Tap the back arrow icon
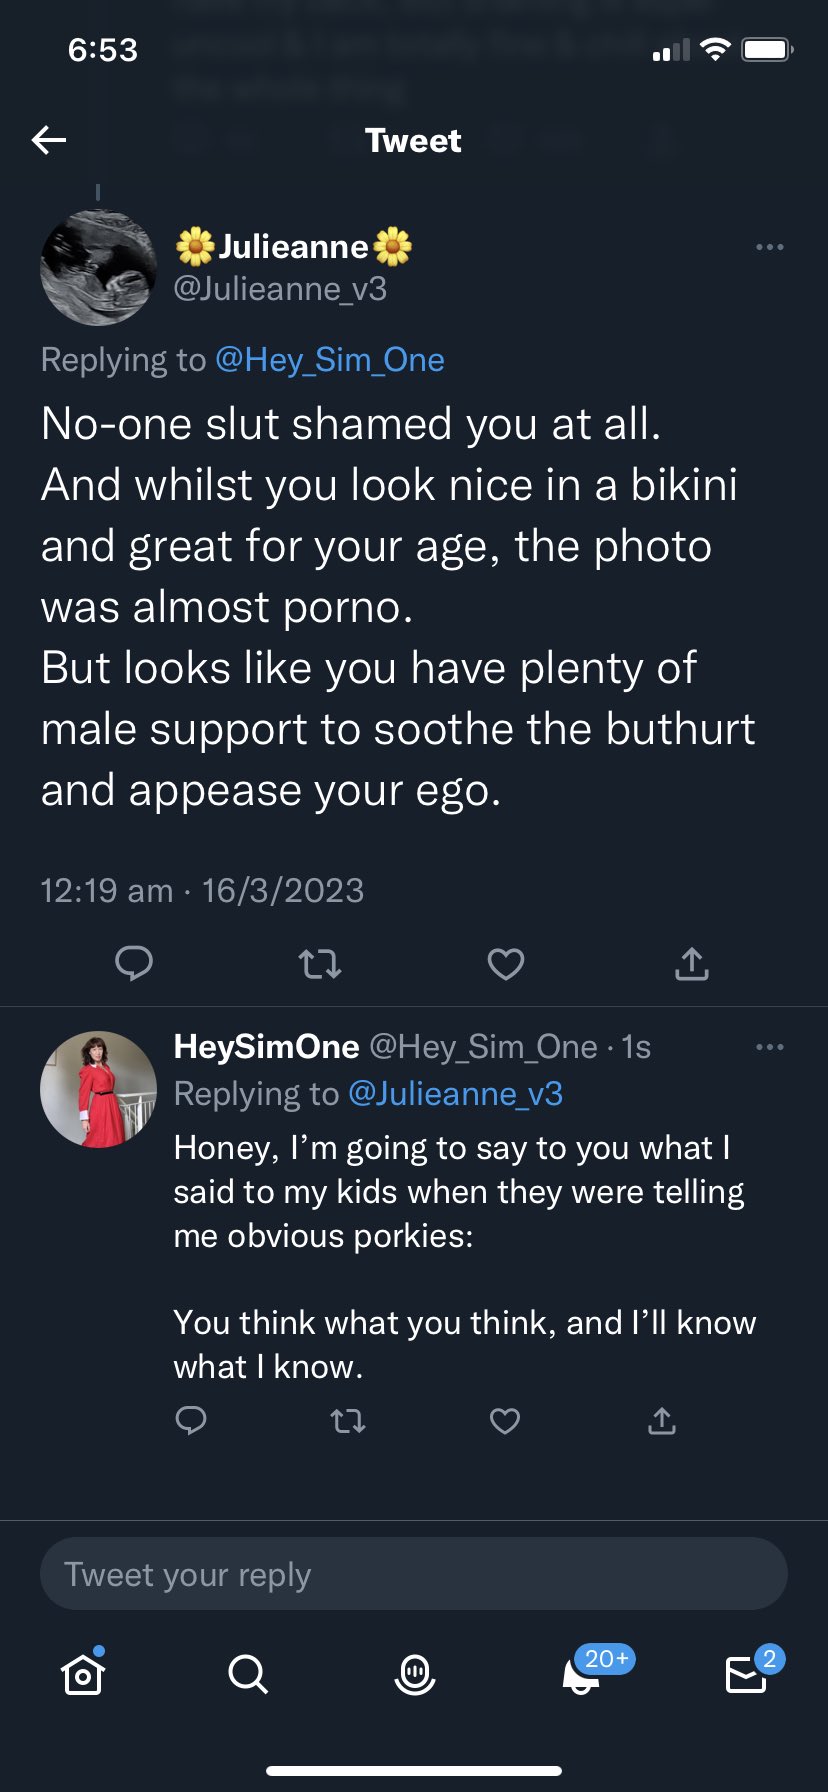This screenshot has width=828, height=1792. 49,140
